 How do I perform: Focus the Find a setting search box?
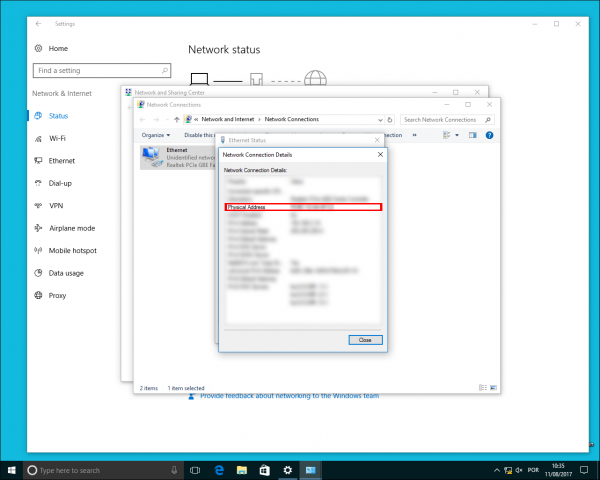pos(102,70)
